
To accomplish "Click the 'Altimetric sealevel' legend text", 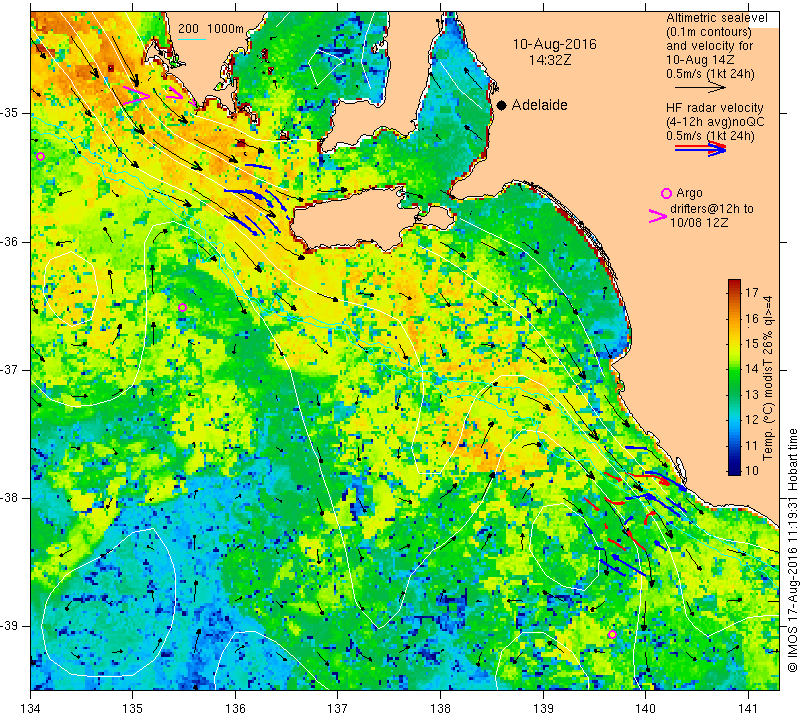I will (716, 18).
